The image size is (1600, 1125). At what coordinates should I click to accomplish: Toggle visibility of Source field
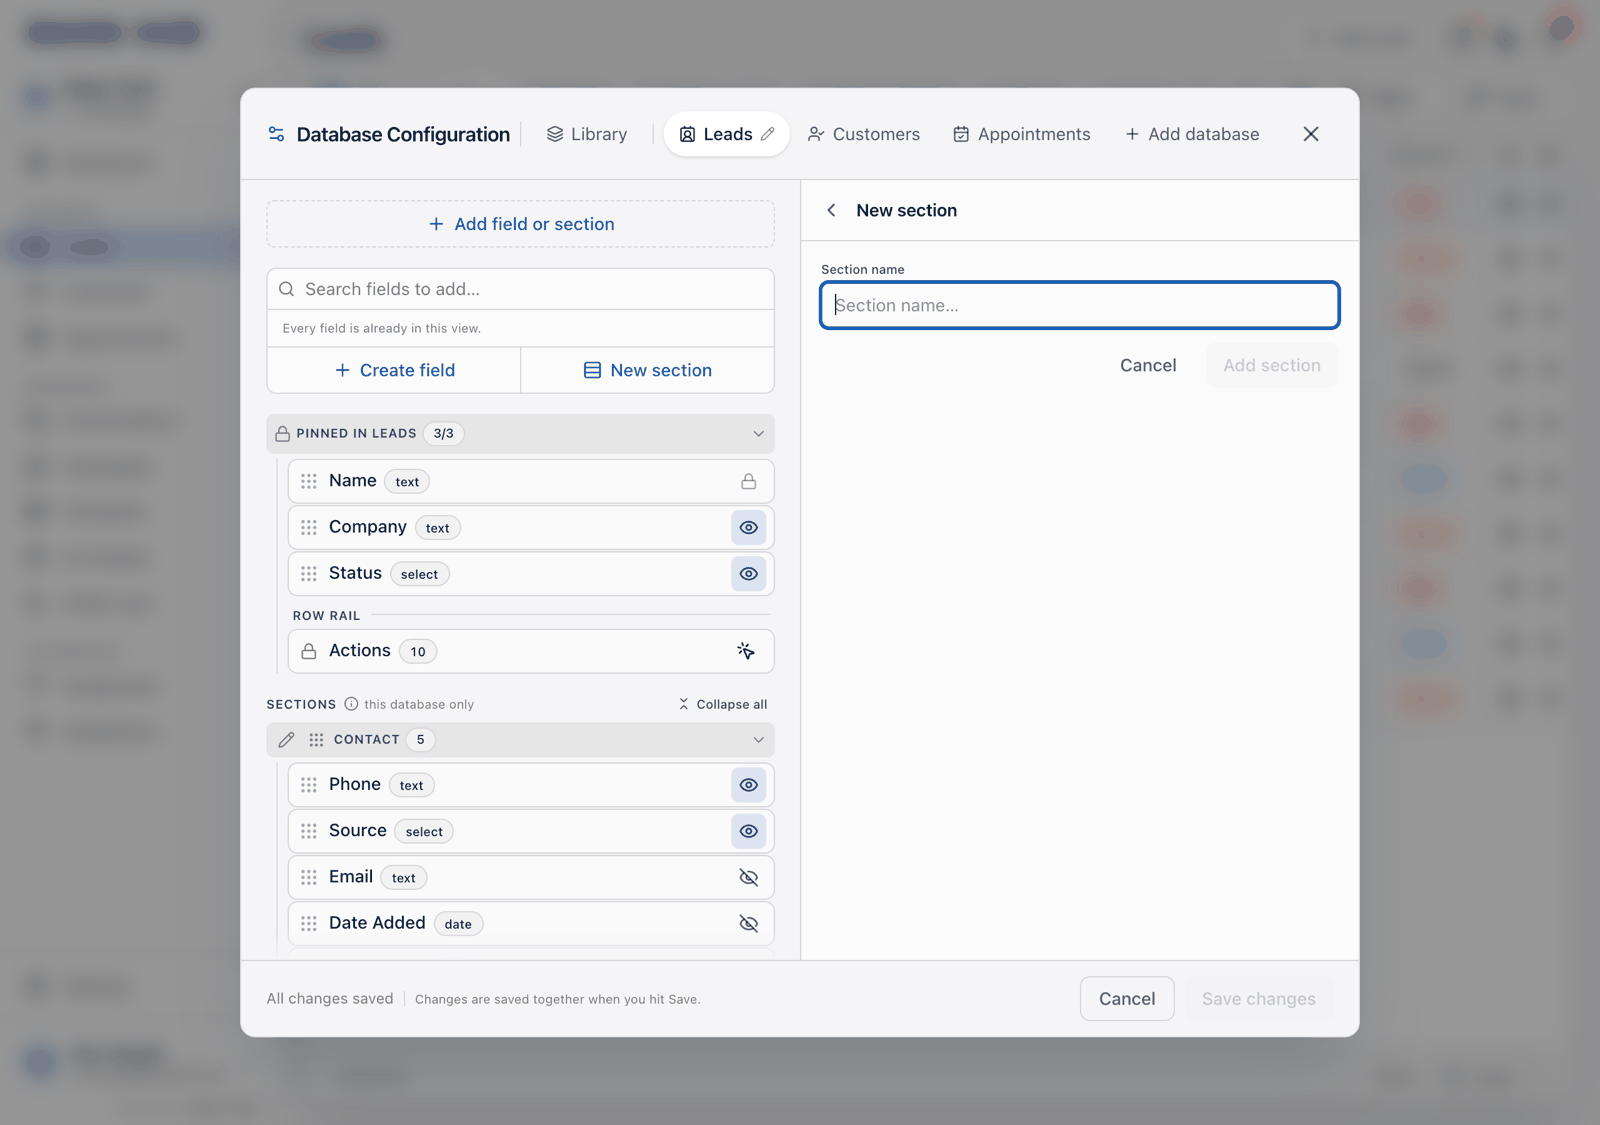click(748, 831)
